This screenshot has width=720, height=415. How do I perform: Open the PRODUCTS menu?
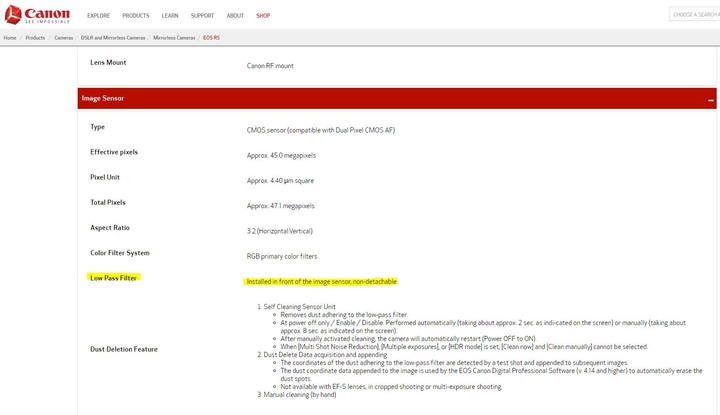click(135, 16)
